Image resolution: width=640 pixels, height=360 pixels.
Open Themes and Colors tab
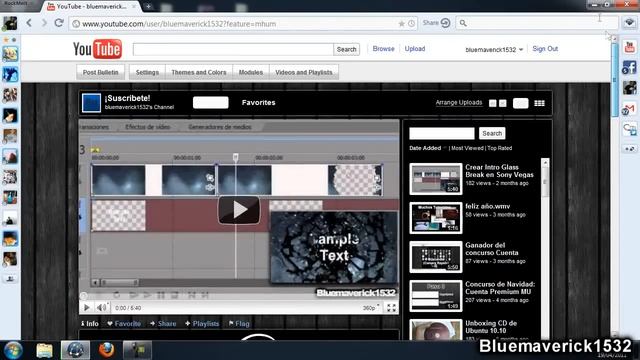click(199, 72)
